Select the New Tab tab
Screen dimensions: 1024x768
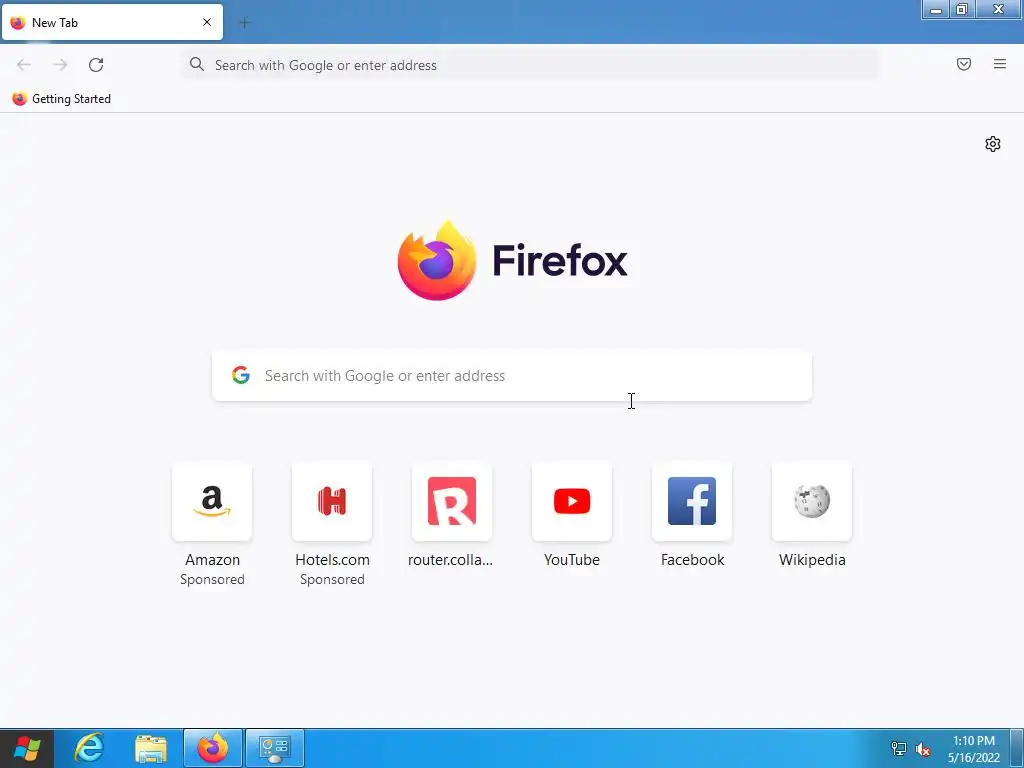tap(112, 22)
